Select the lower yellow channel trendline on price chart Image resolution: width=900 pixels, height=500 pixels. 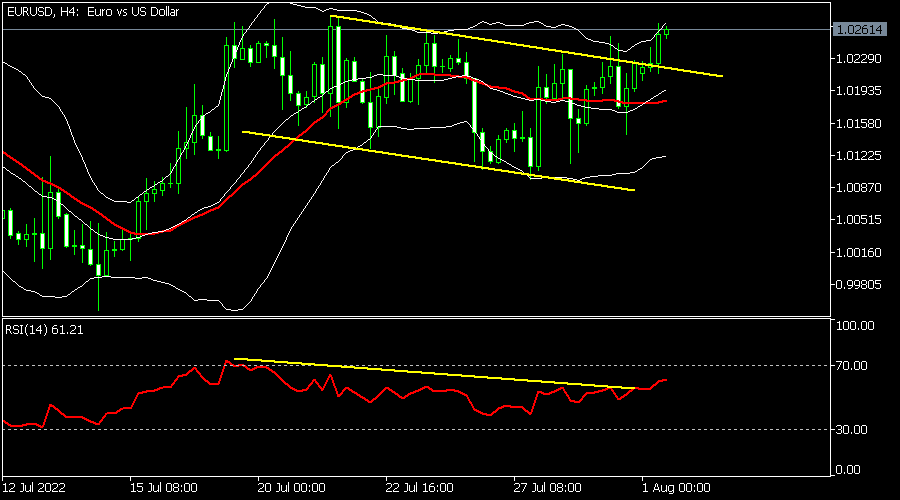point(439,161)
